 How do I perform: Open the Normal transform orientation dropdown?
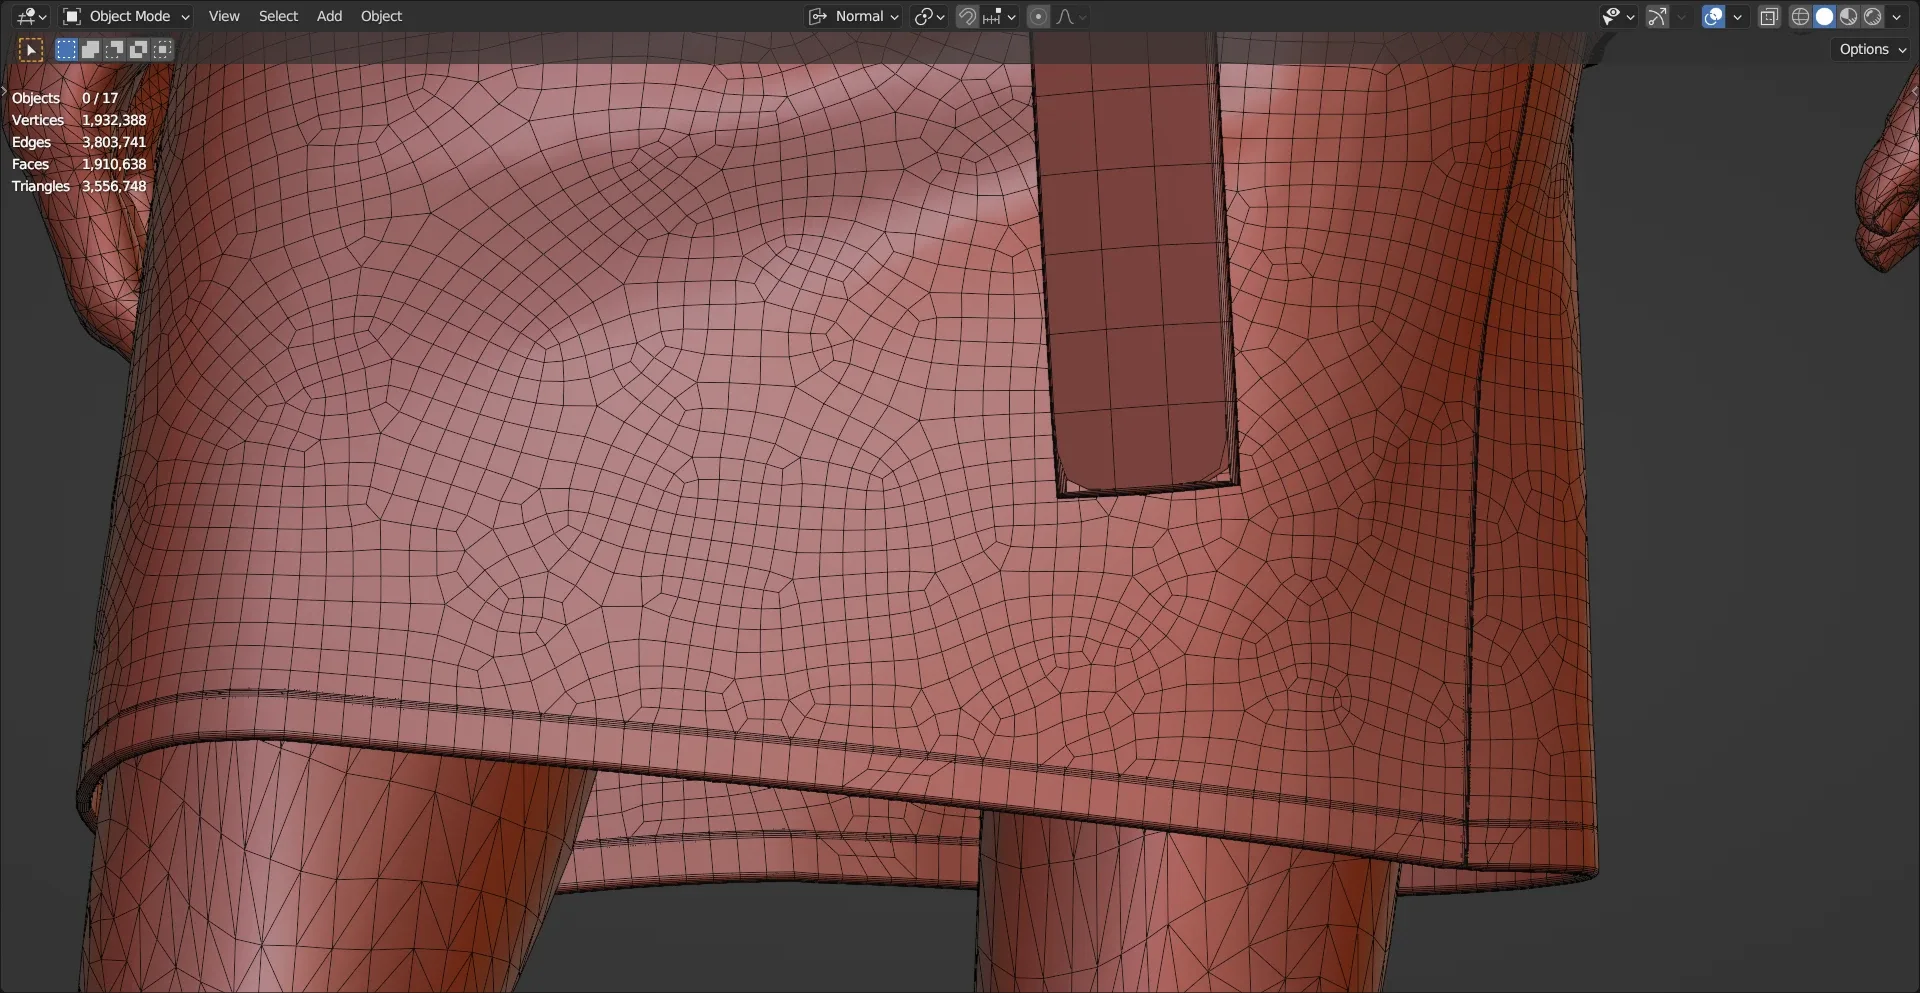854,16
